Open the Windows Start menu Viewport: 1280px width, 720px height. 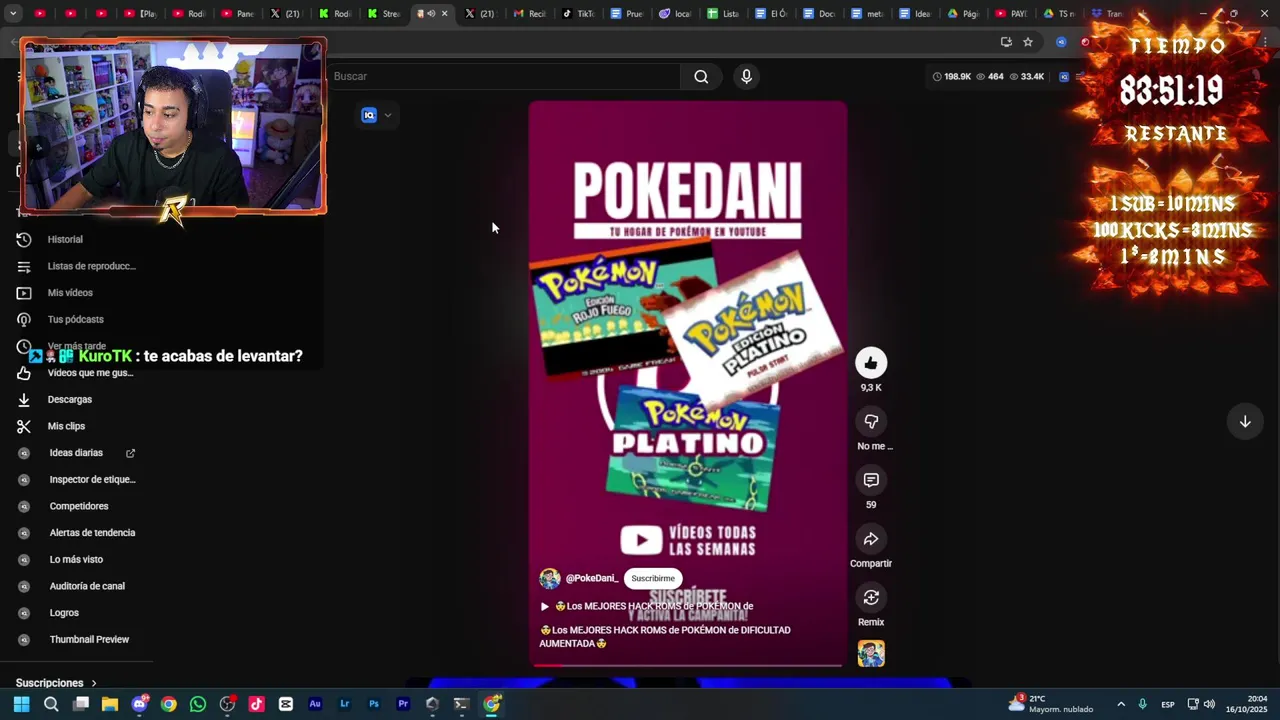22,704
